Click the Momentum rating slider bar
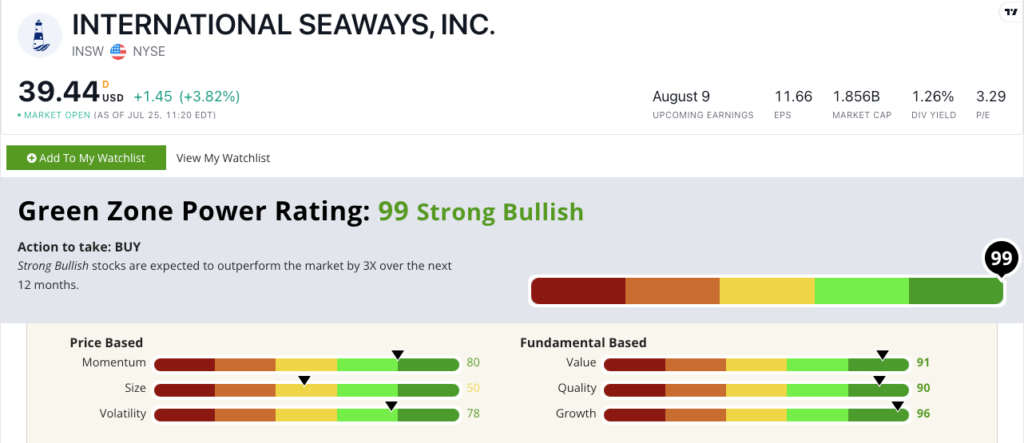 306,363
